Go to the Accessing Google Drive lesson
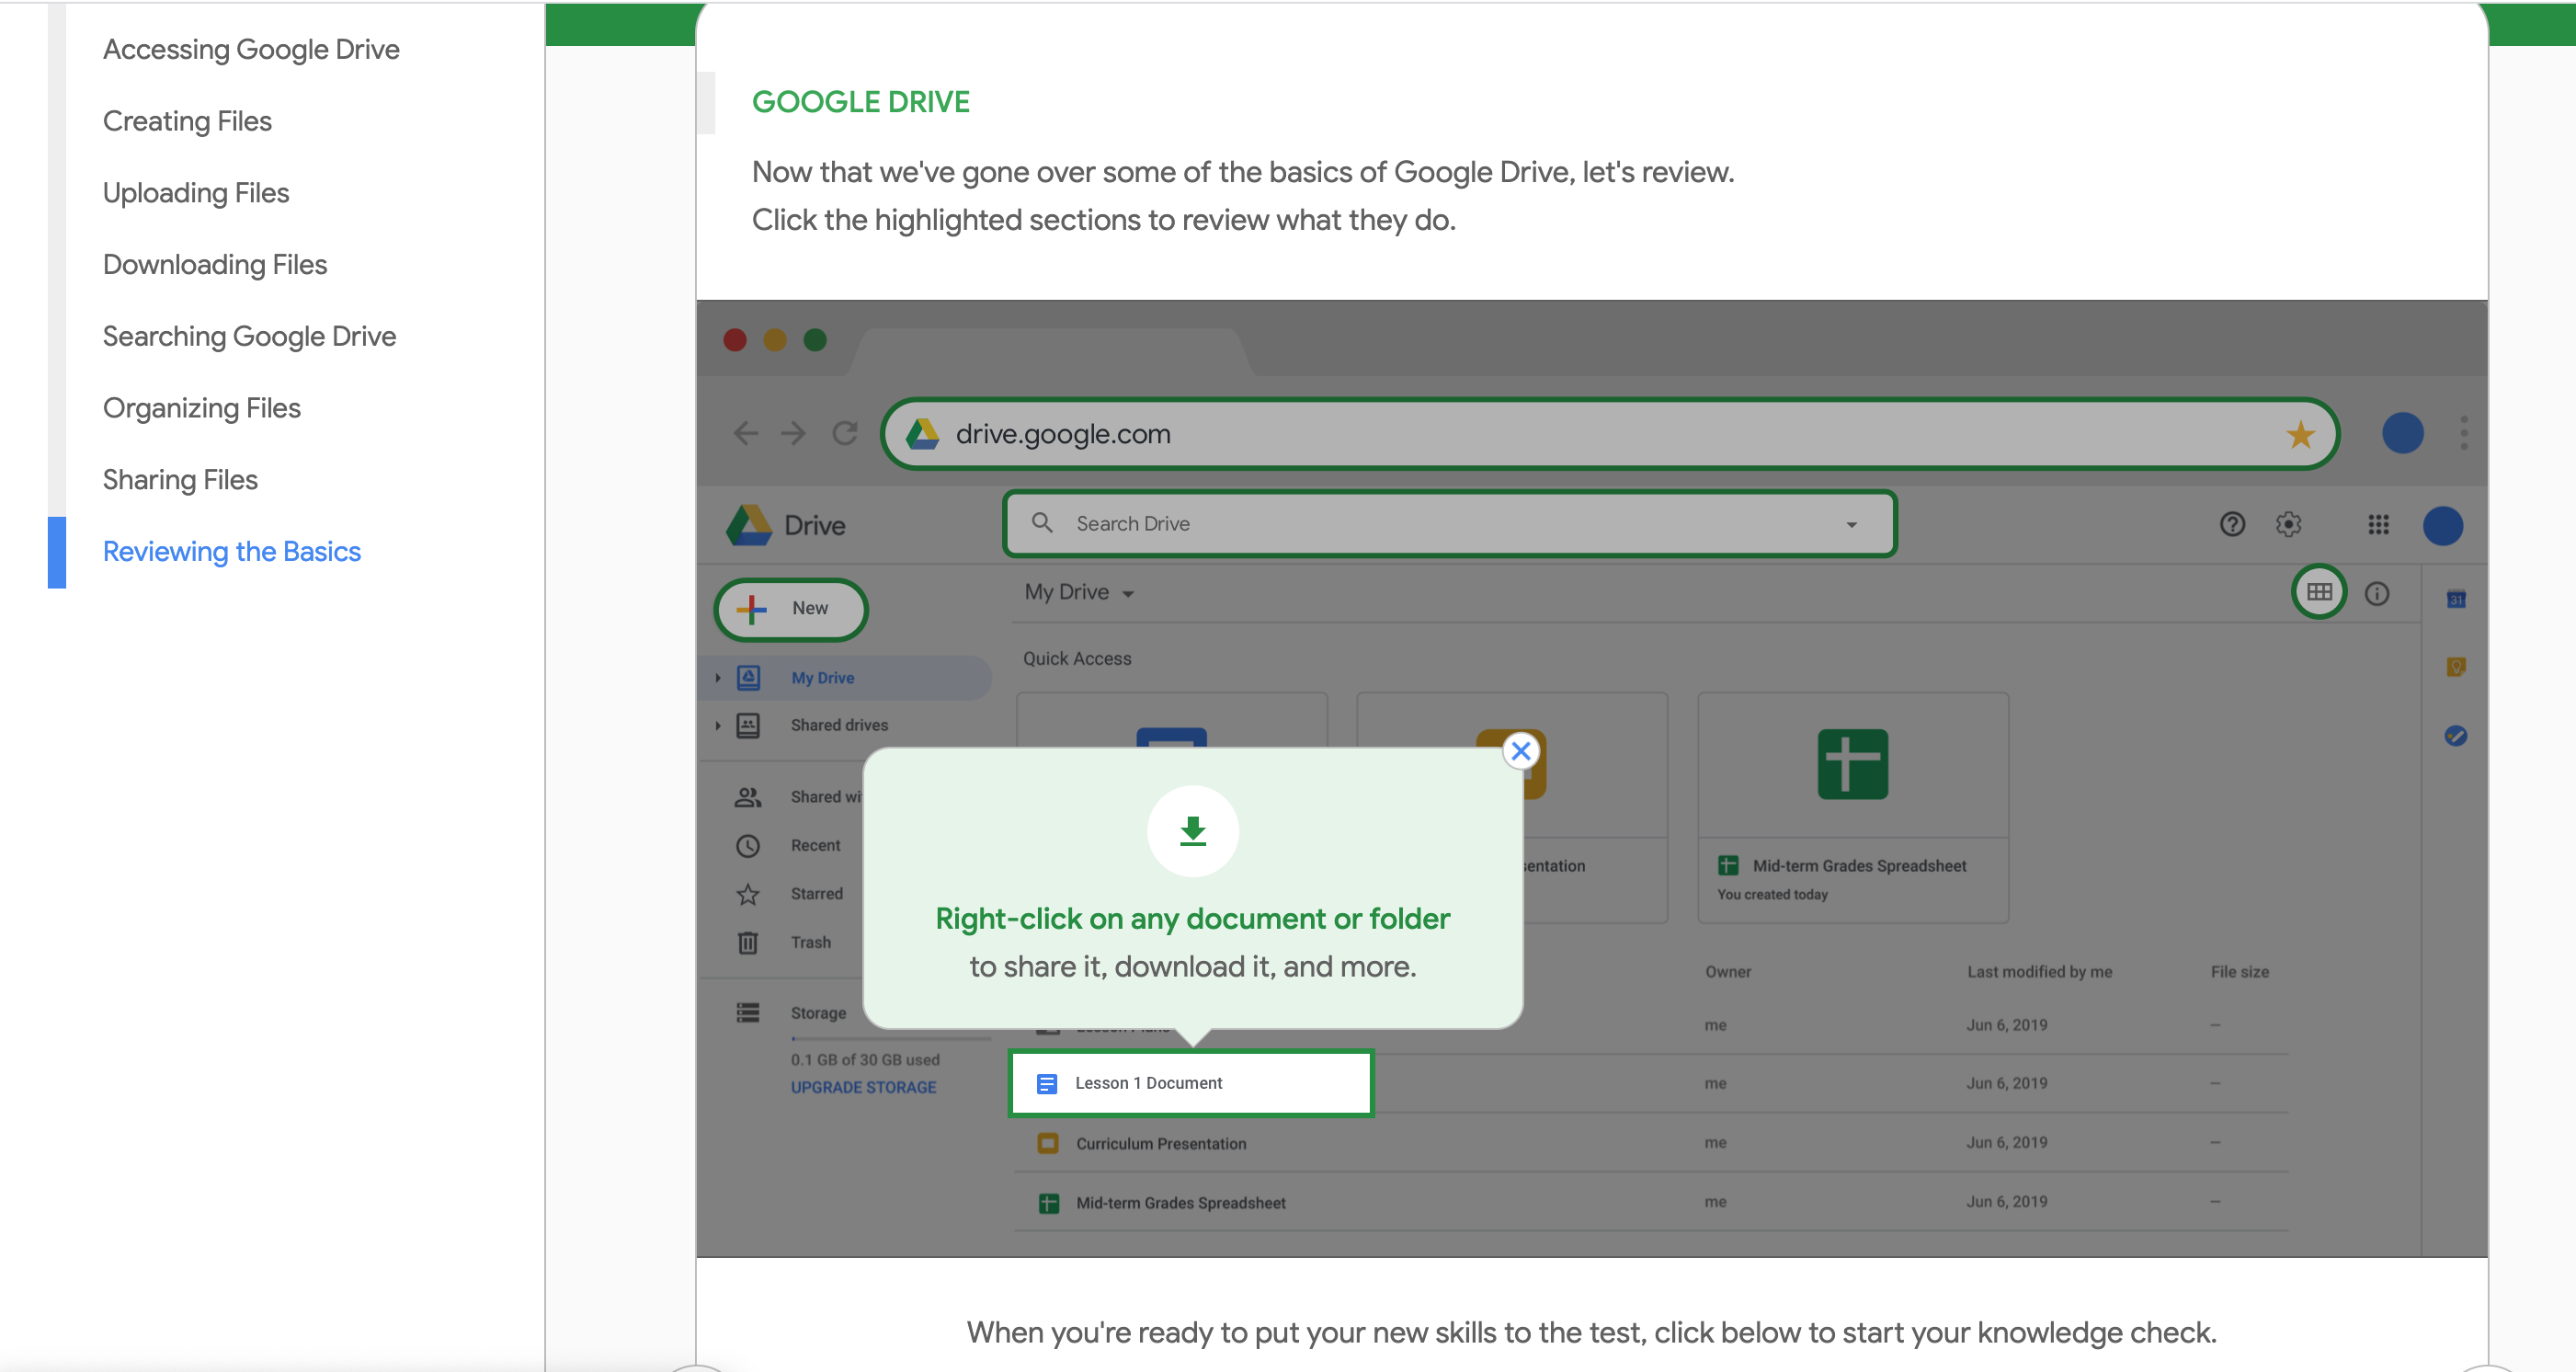The height and width of the screenshot is (1372, 2576). click(x=251, y=49)
